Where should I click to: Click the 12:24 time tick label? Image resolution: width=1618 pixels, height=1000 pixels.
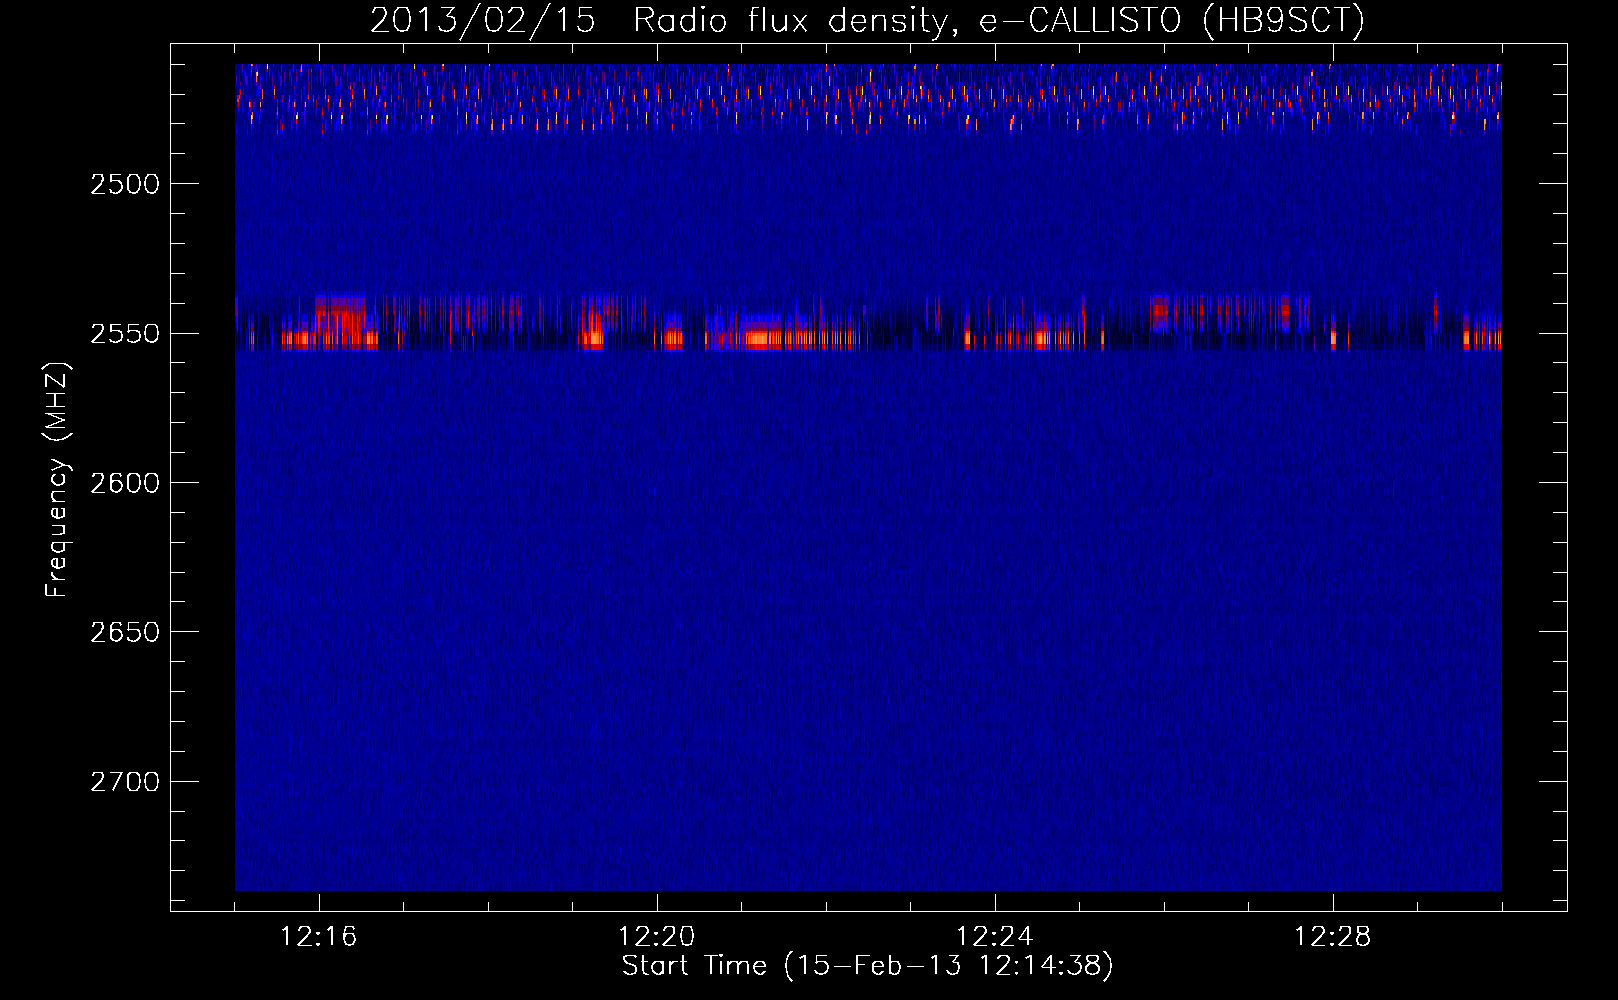point(995,937)
